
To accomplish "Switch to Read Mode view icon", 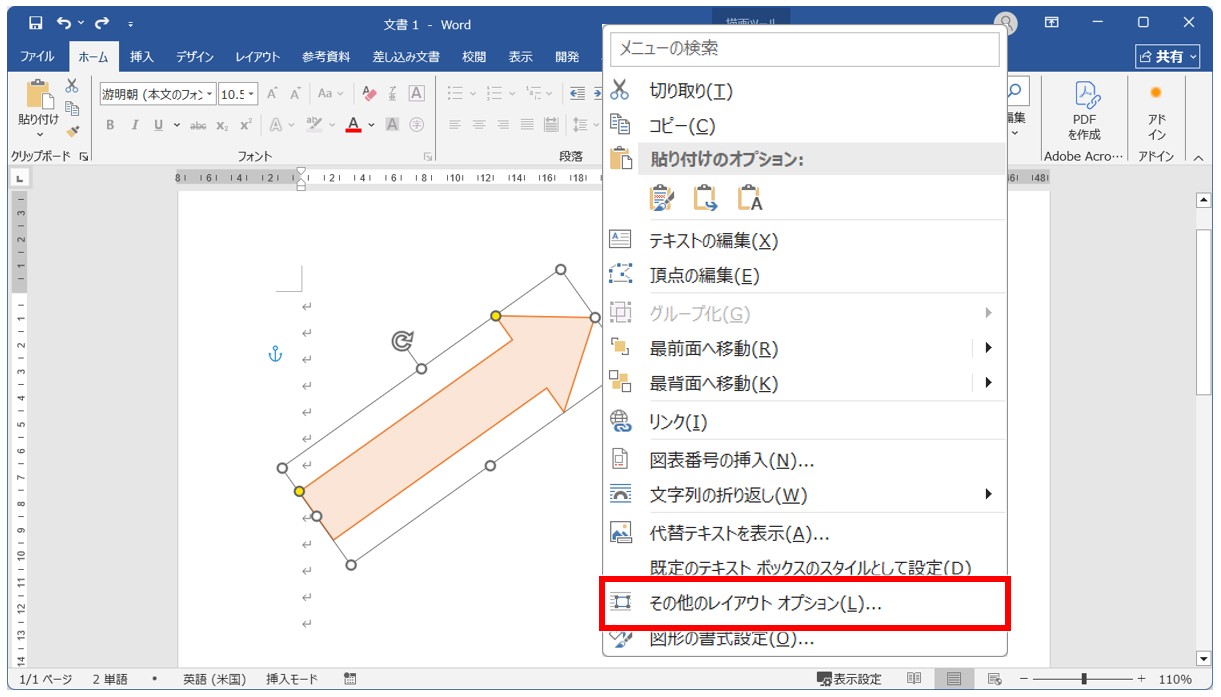I will pos(914,679).
